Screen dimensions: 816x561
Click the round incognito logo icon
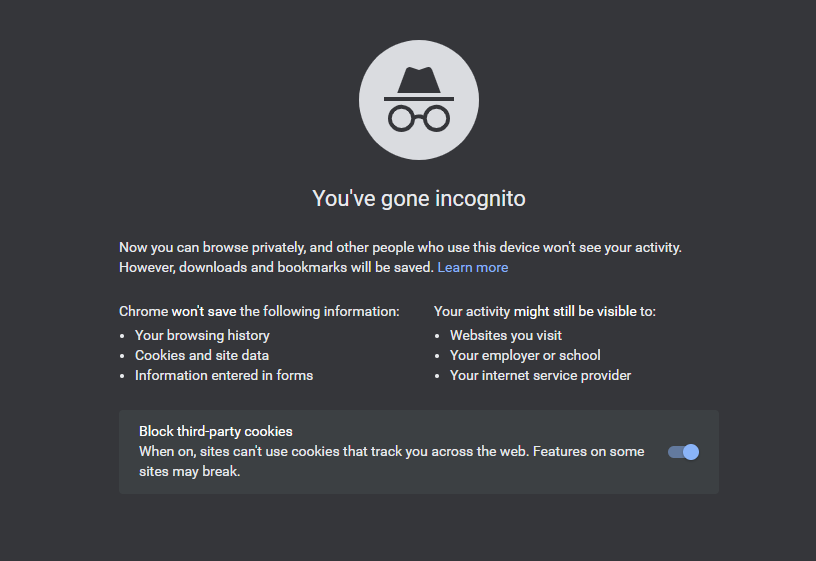point(419,100)
